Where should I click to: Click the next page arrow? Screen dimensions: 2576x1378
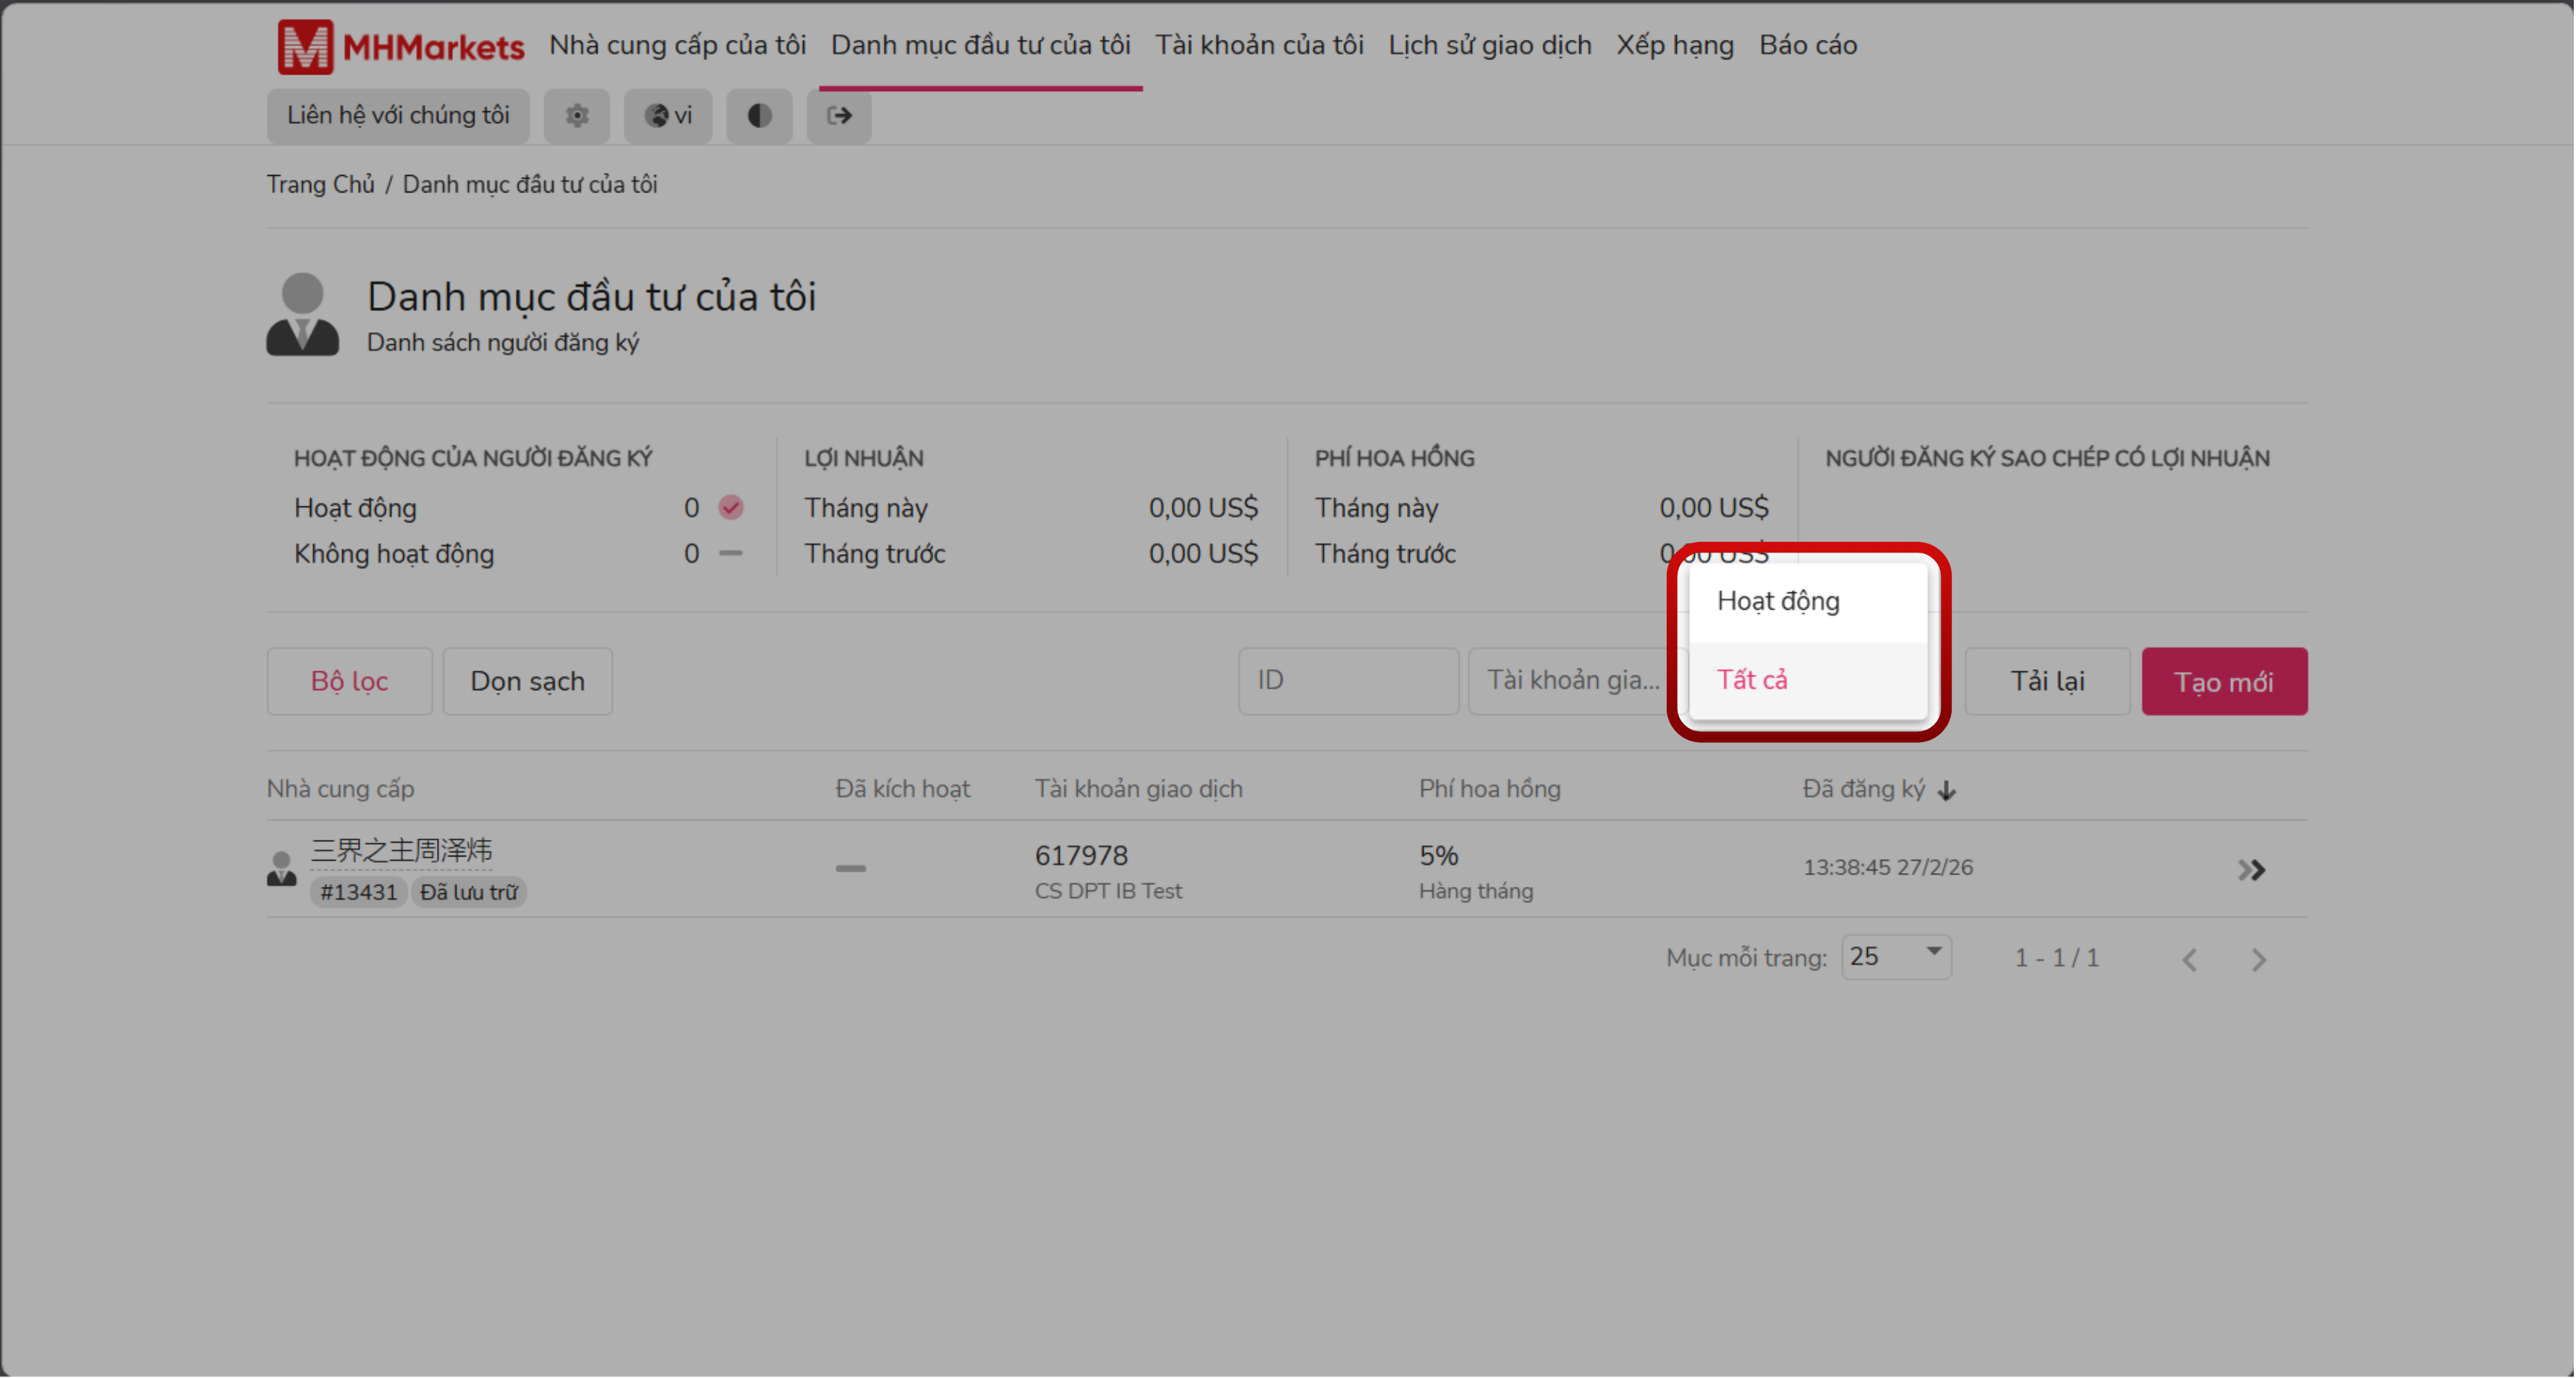pyautogui.click(x=2259, y=959)
